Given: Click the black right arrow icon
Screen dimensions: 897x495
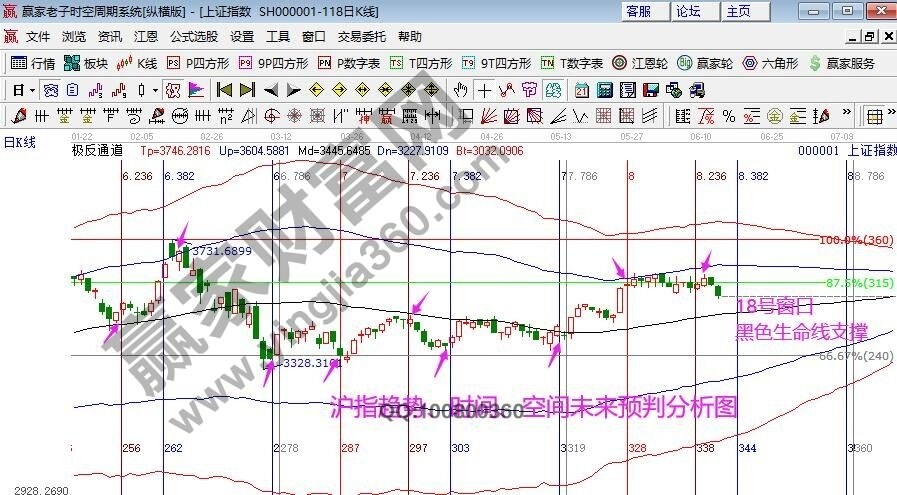Looking at the screenshot, I should pyautogui.click(x=293, y=90).
